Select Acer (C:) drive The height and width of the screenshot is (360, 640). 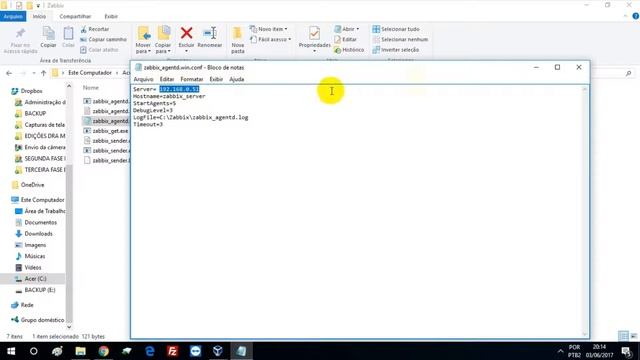point(31,279)
